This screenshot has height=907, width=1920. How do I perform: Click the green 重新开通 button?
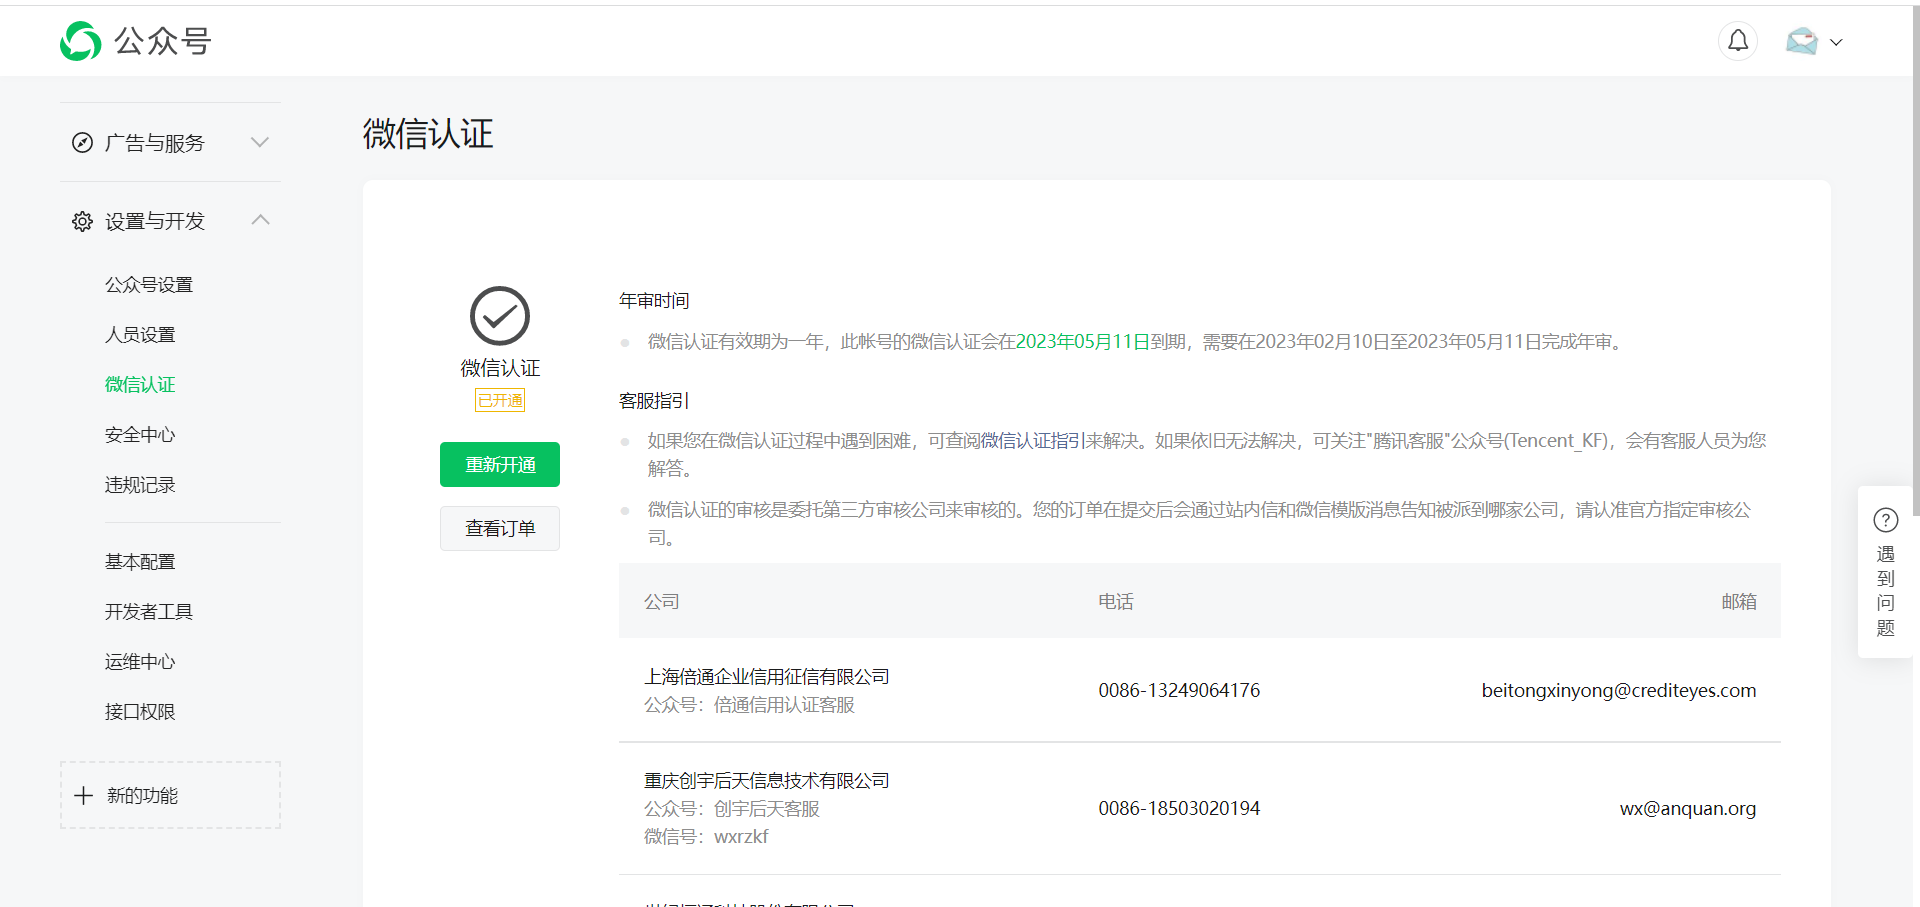pyautogui.click(x=500, y=465)
